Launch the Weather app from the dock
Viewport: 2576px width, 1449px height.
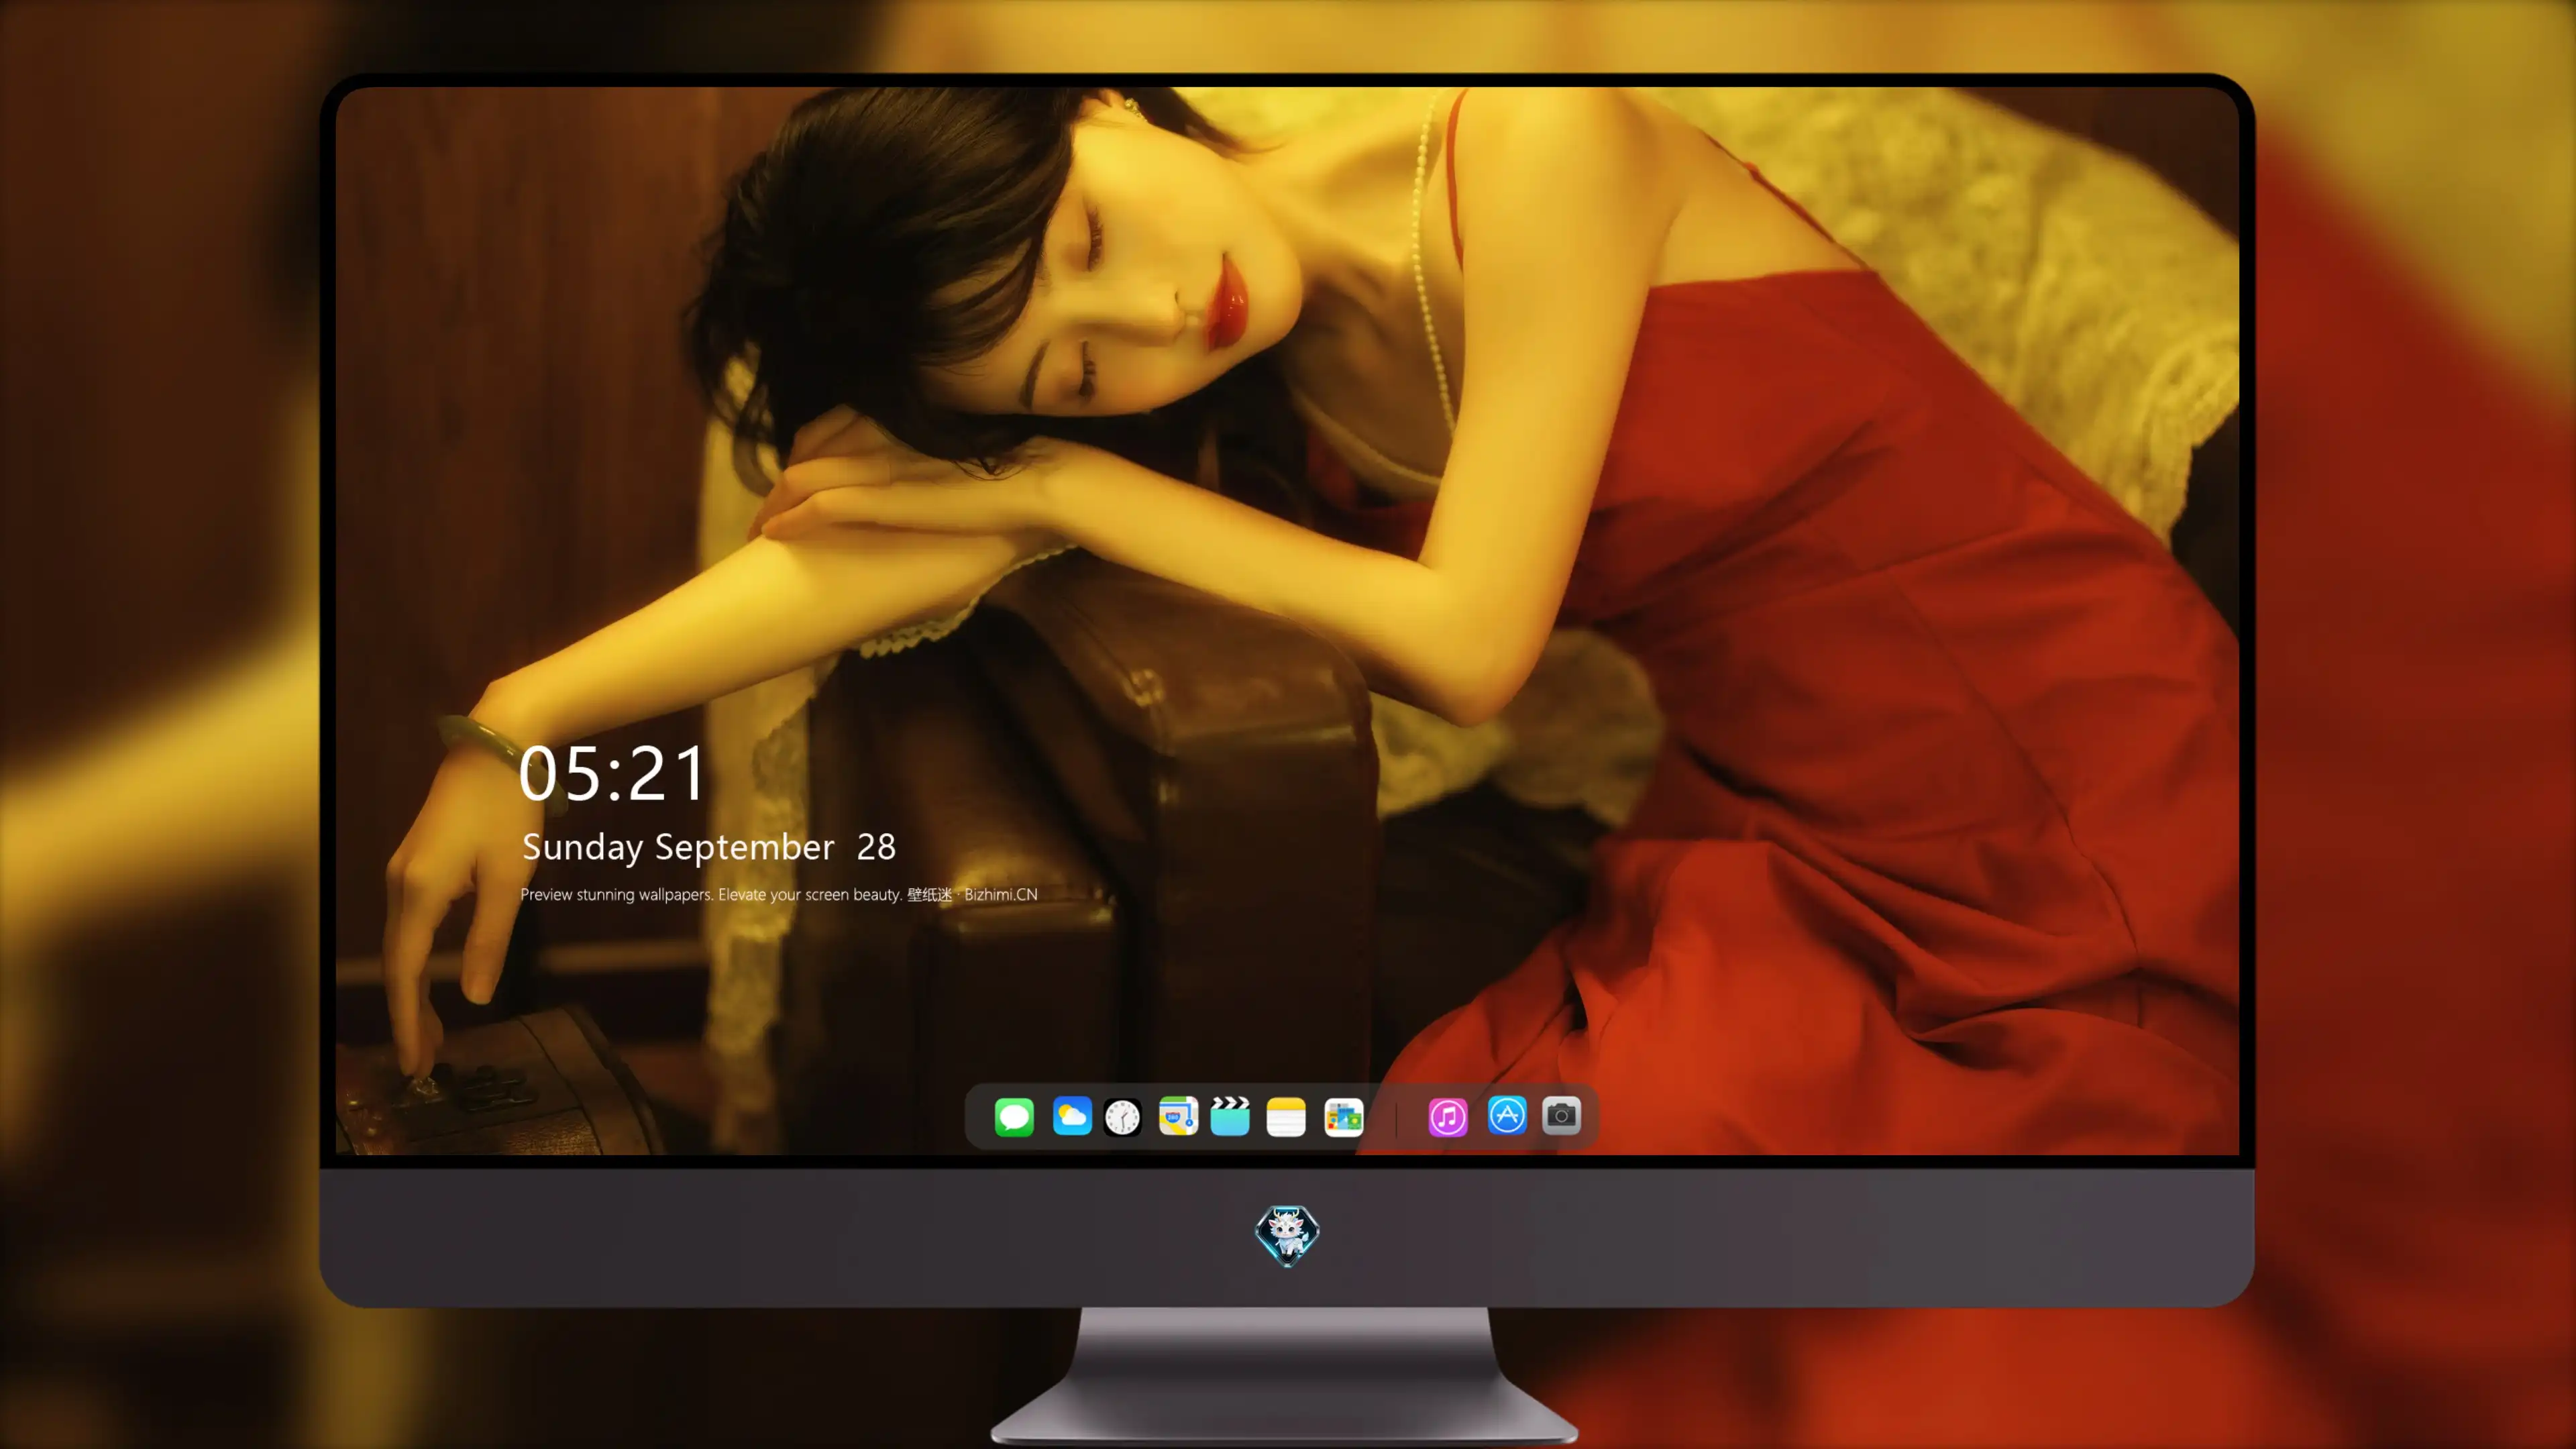[1072, 1116]
